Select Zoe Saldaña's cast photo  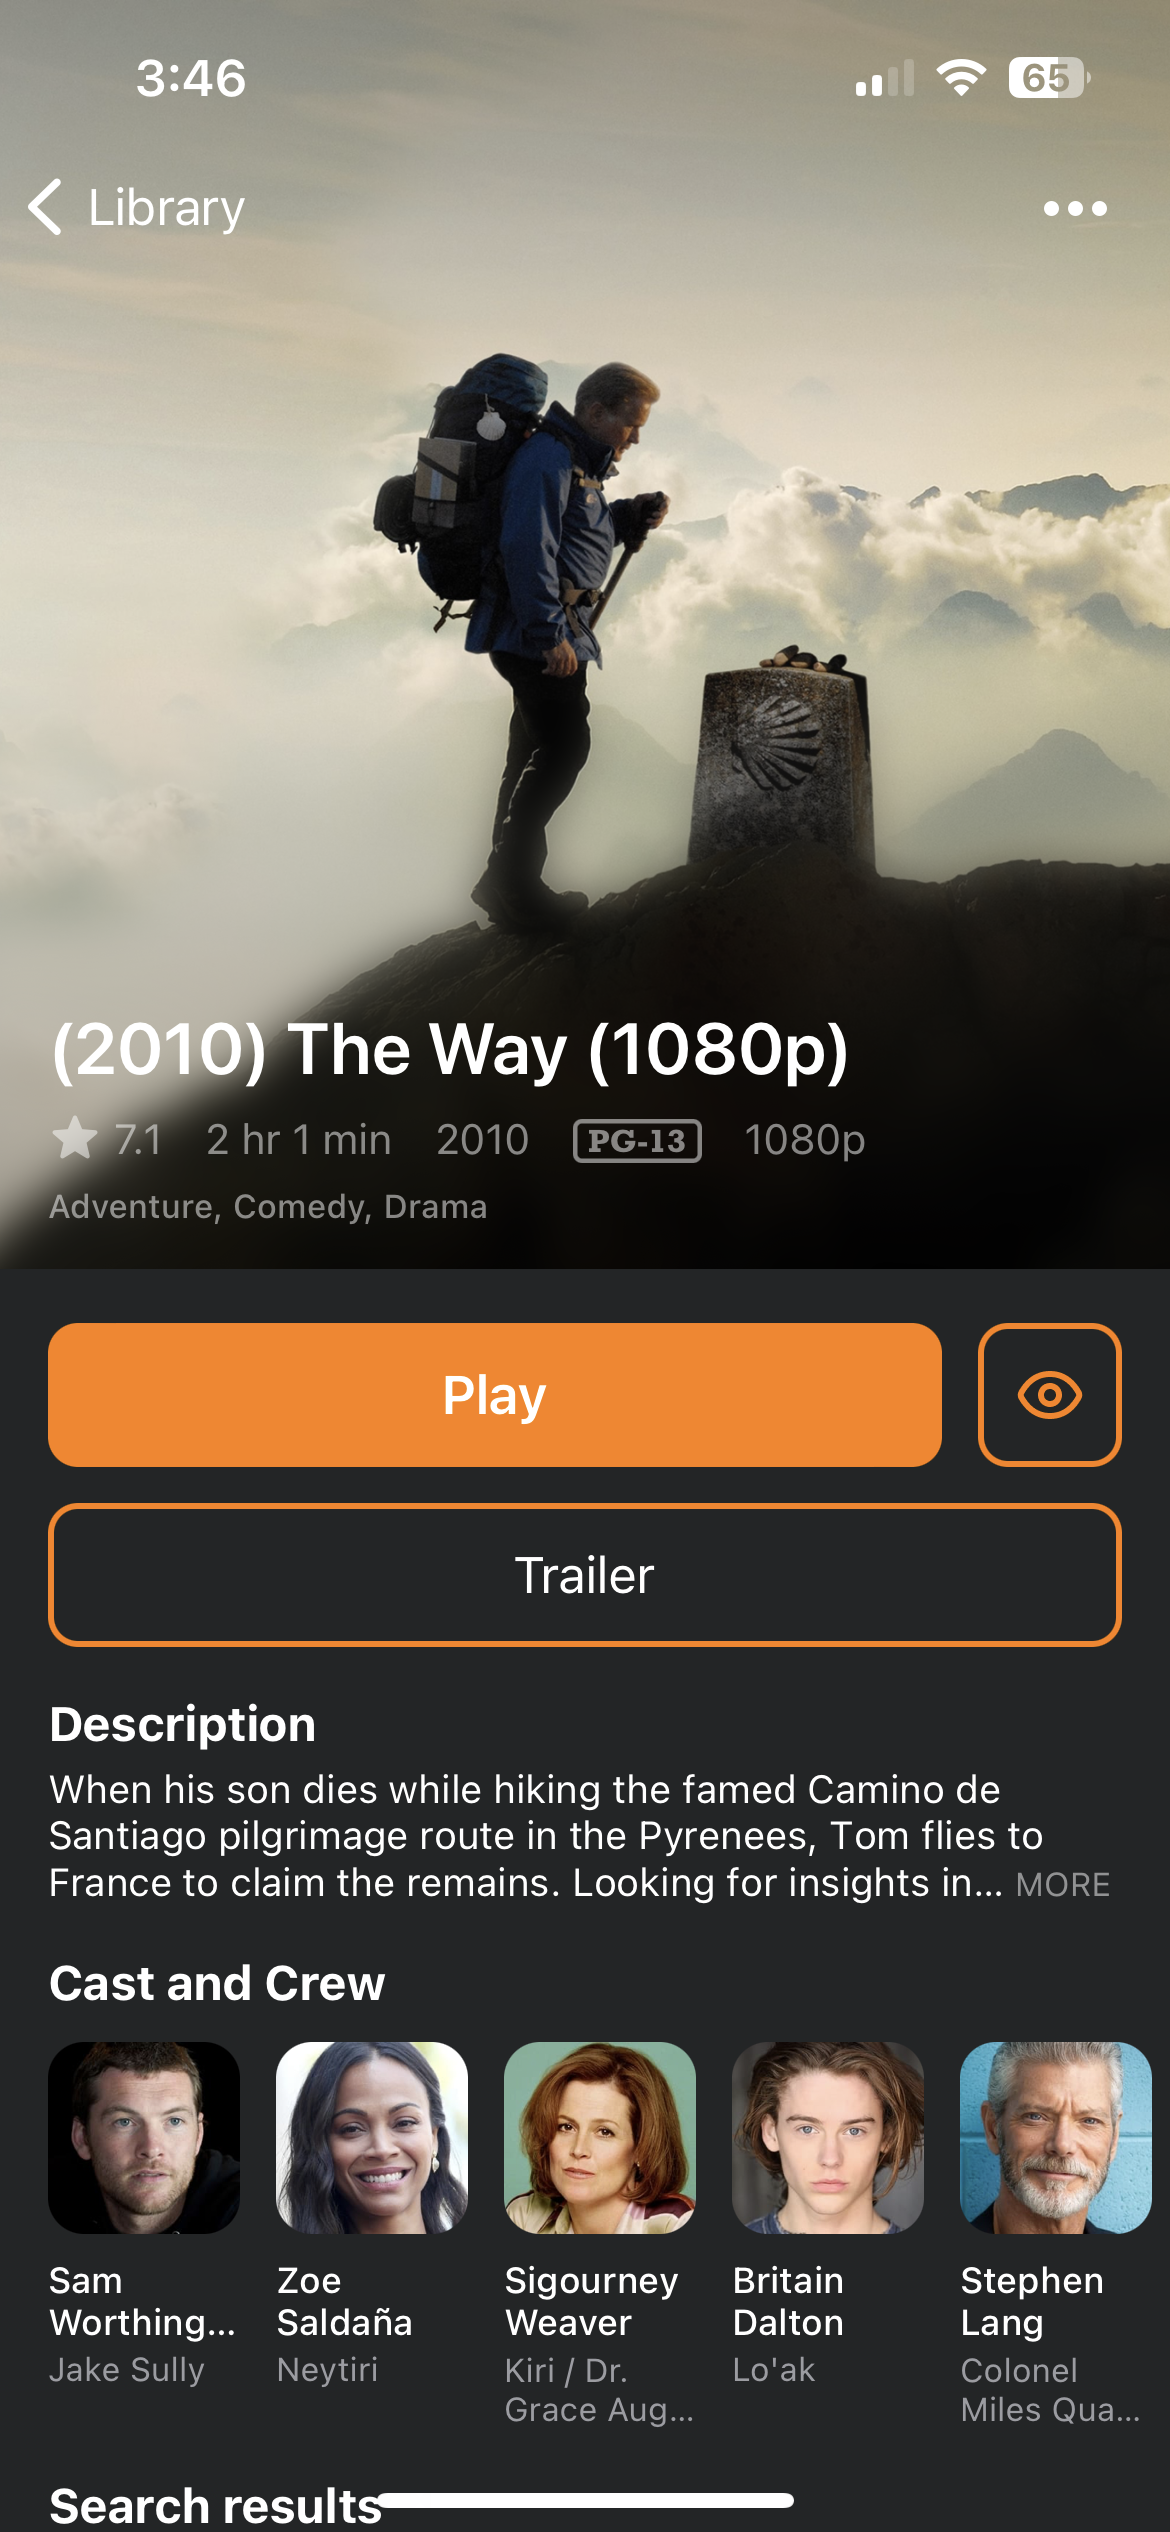[372, 2138]
